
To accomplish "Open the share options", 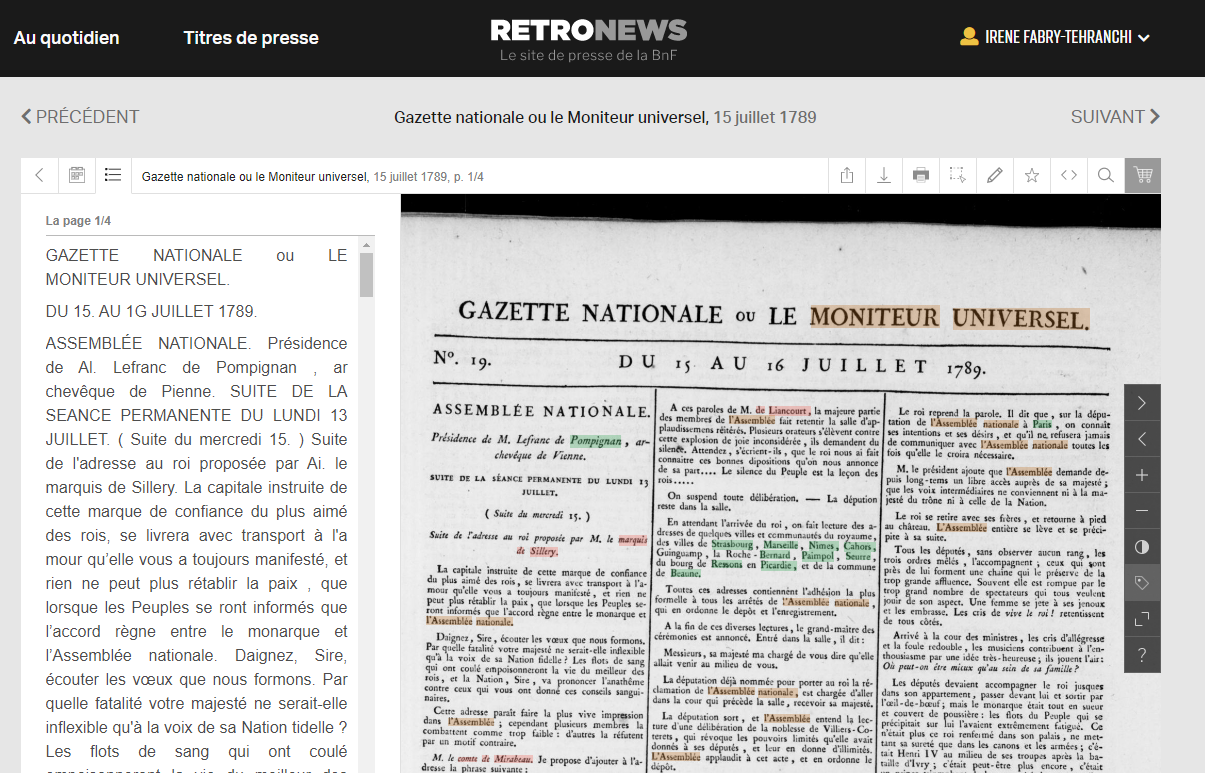I will coord(846,175).
